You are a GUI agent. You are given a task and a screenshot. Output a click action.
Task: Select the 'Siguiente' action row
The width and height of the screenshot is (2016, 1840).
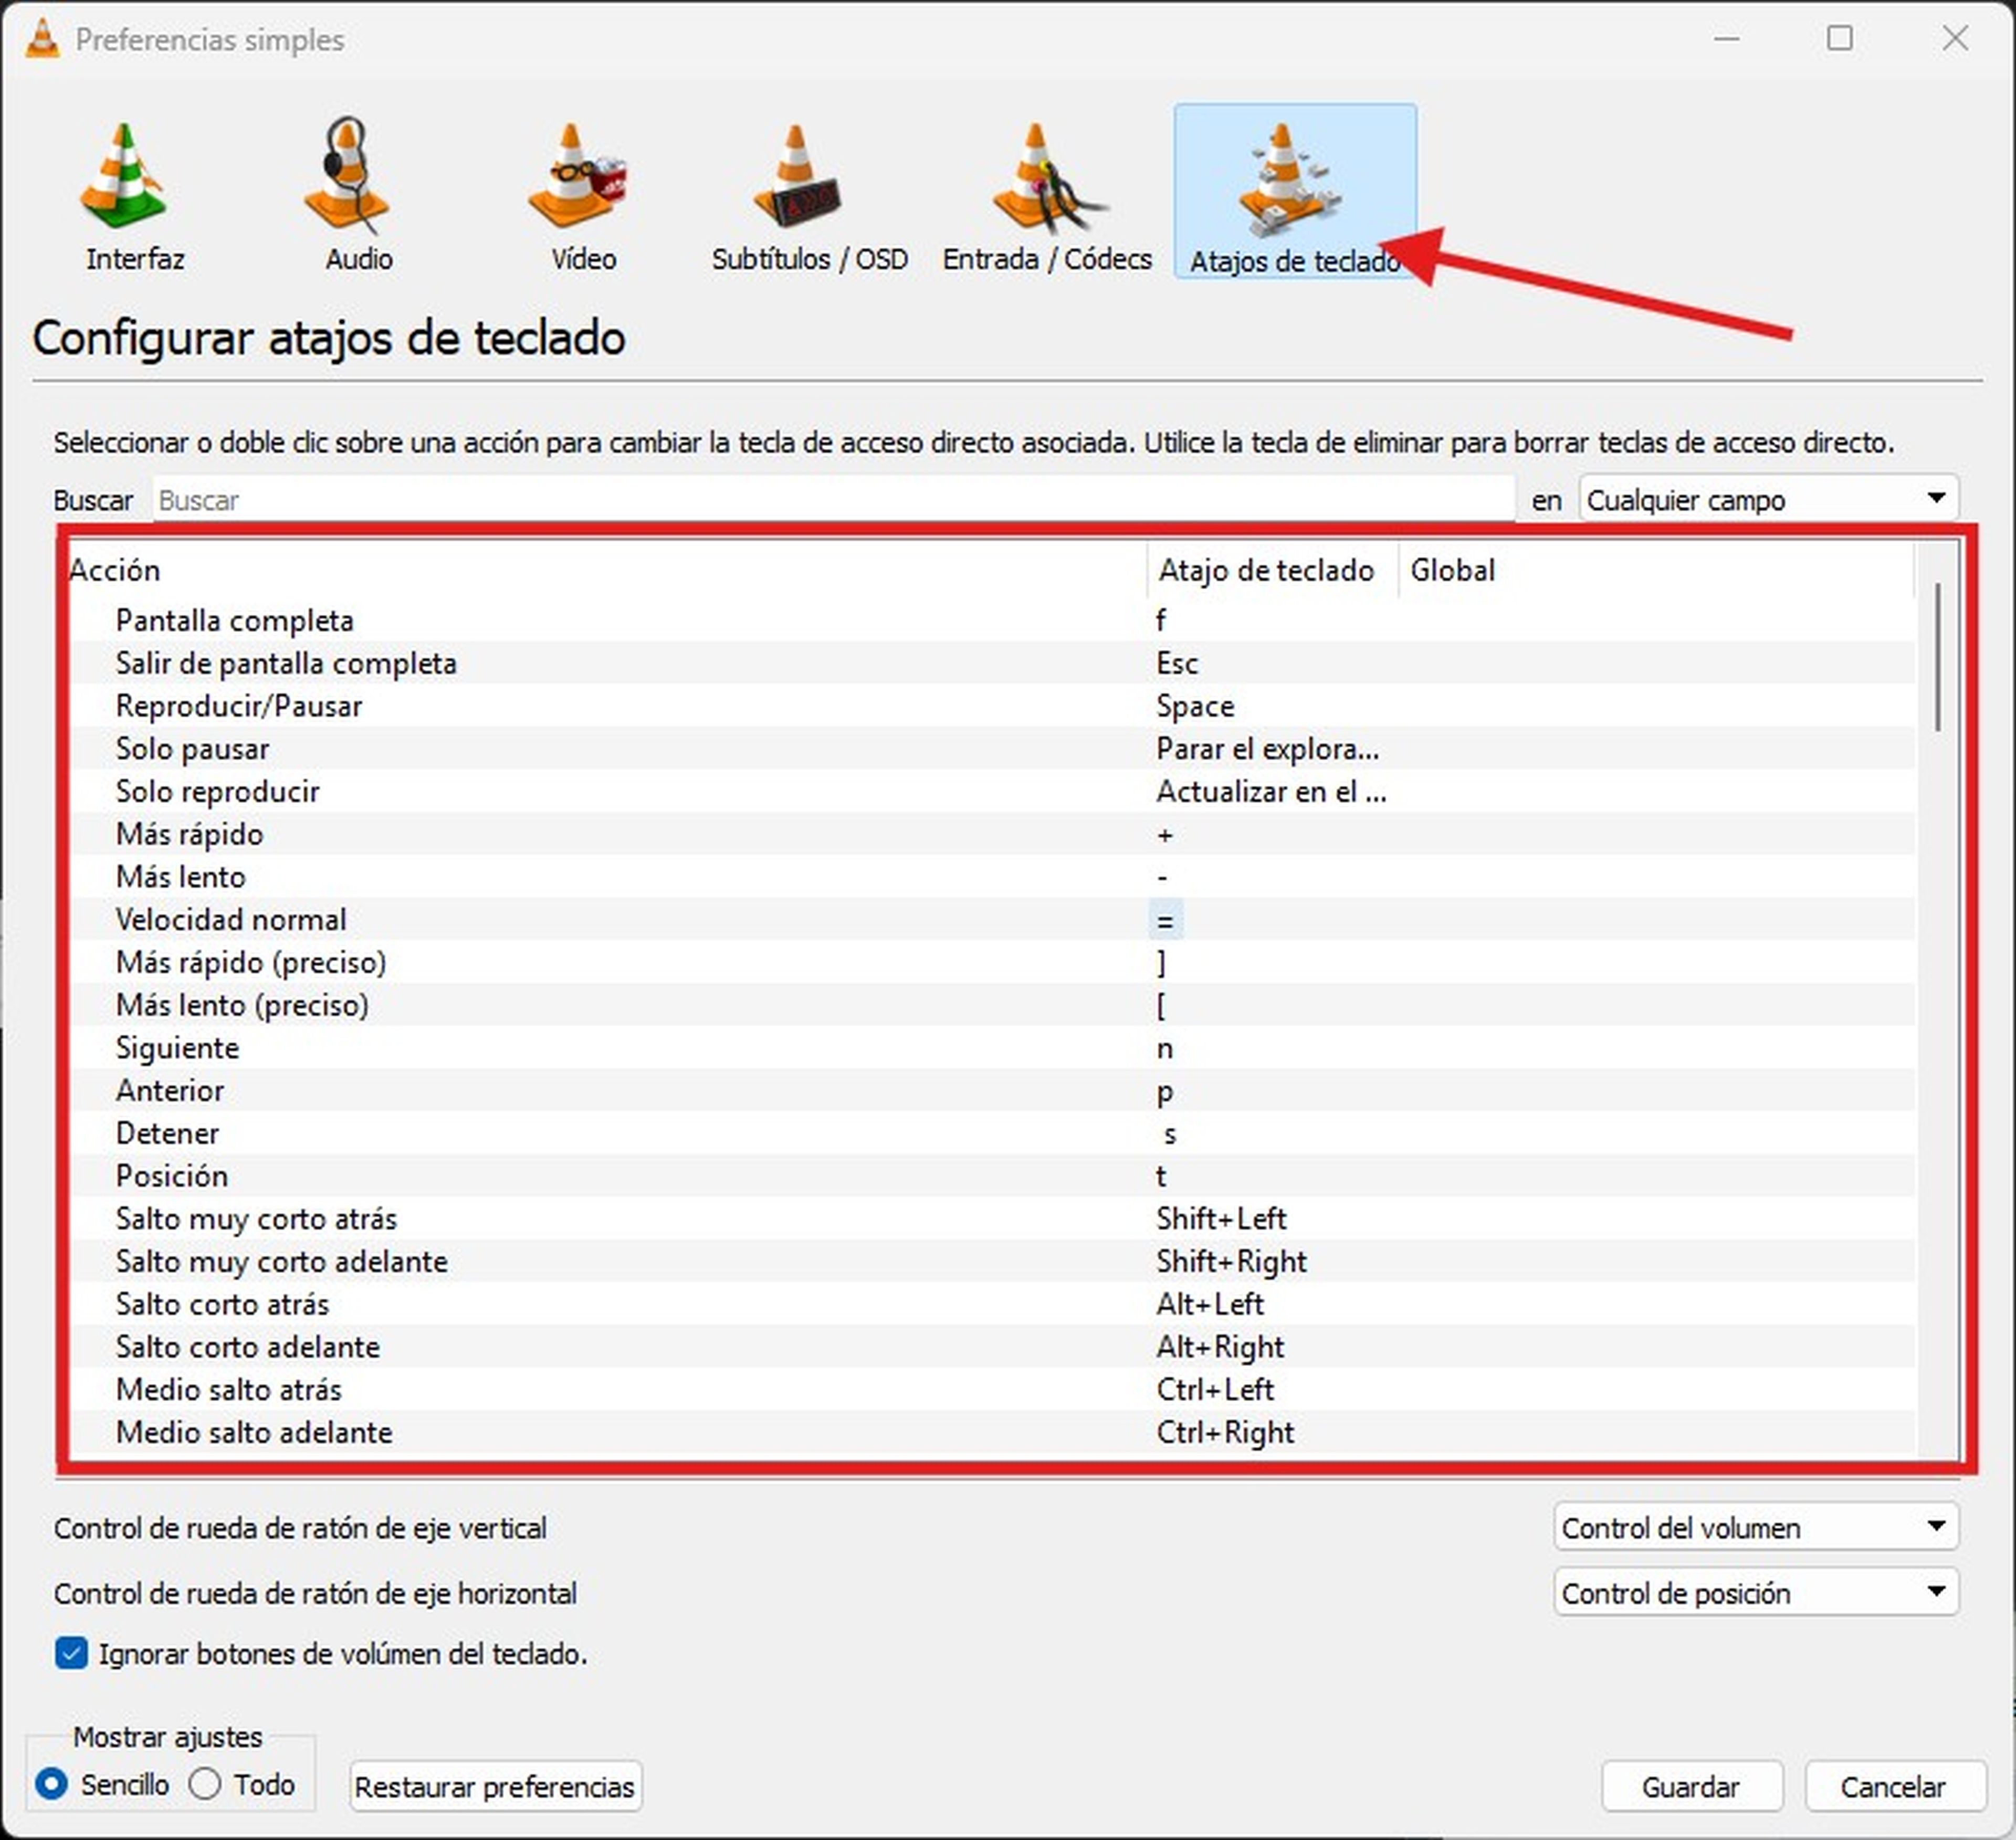[992, 1047]
